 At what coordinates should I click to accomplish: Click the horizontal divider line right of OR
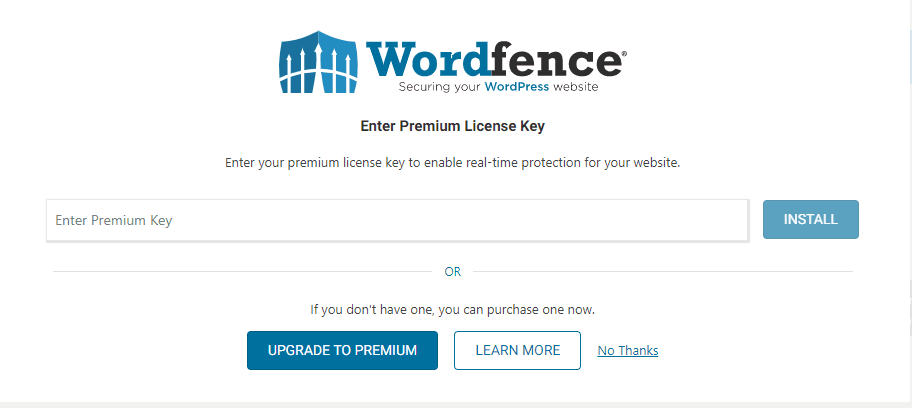pos(660,271)
